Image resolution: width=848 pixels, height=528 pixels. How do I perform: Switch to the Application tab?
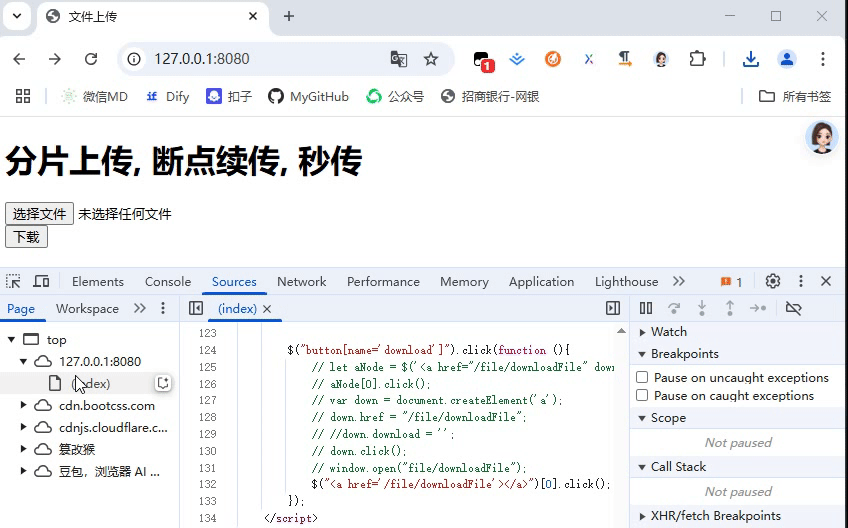[541, 281]
